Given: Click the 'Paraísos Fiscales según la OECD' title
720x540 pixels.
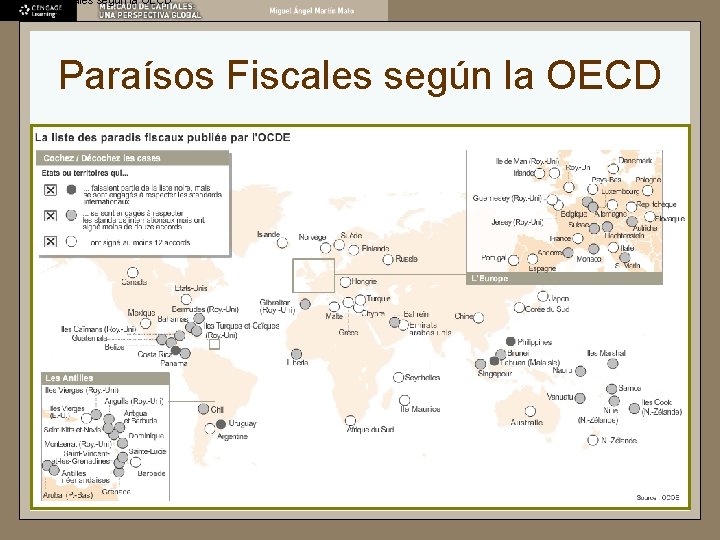Looking at the screenshot, I should (360, 75).
